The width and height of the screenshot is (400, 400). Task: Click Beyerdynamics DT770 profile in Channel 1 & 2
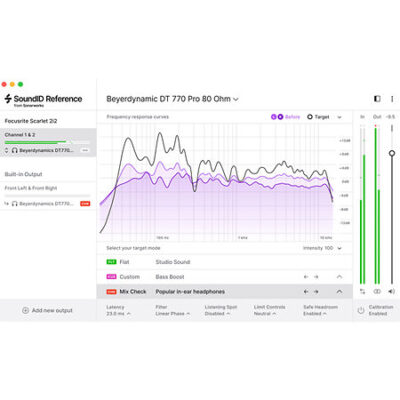click(x=46, y=150)
